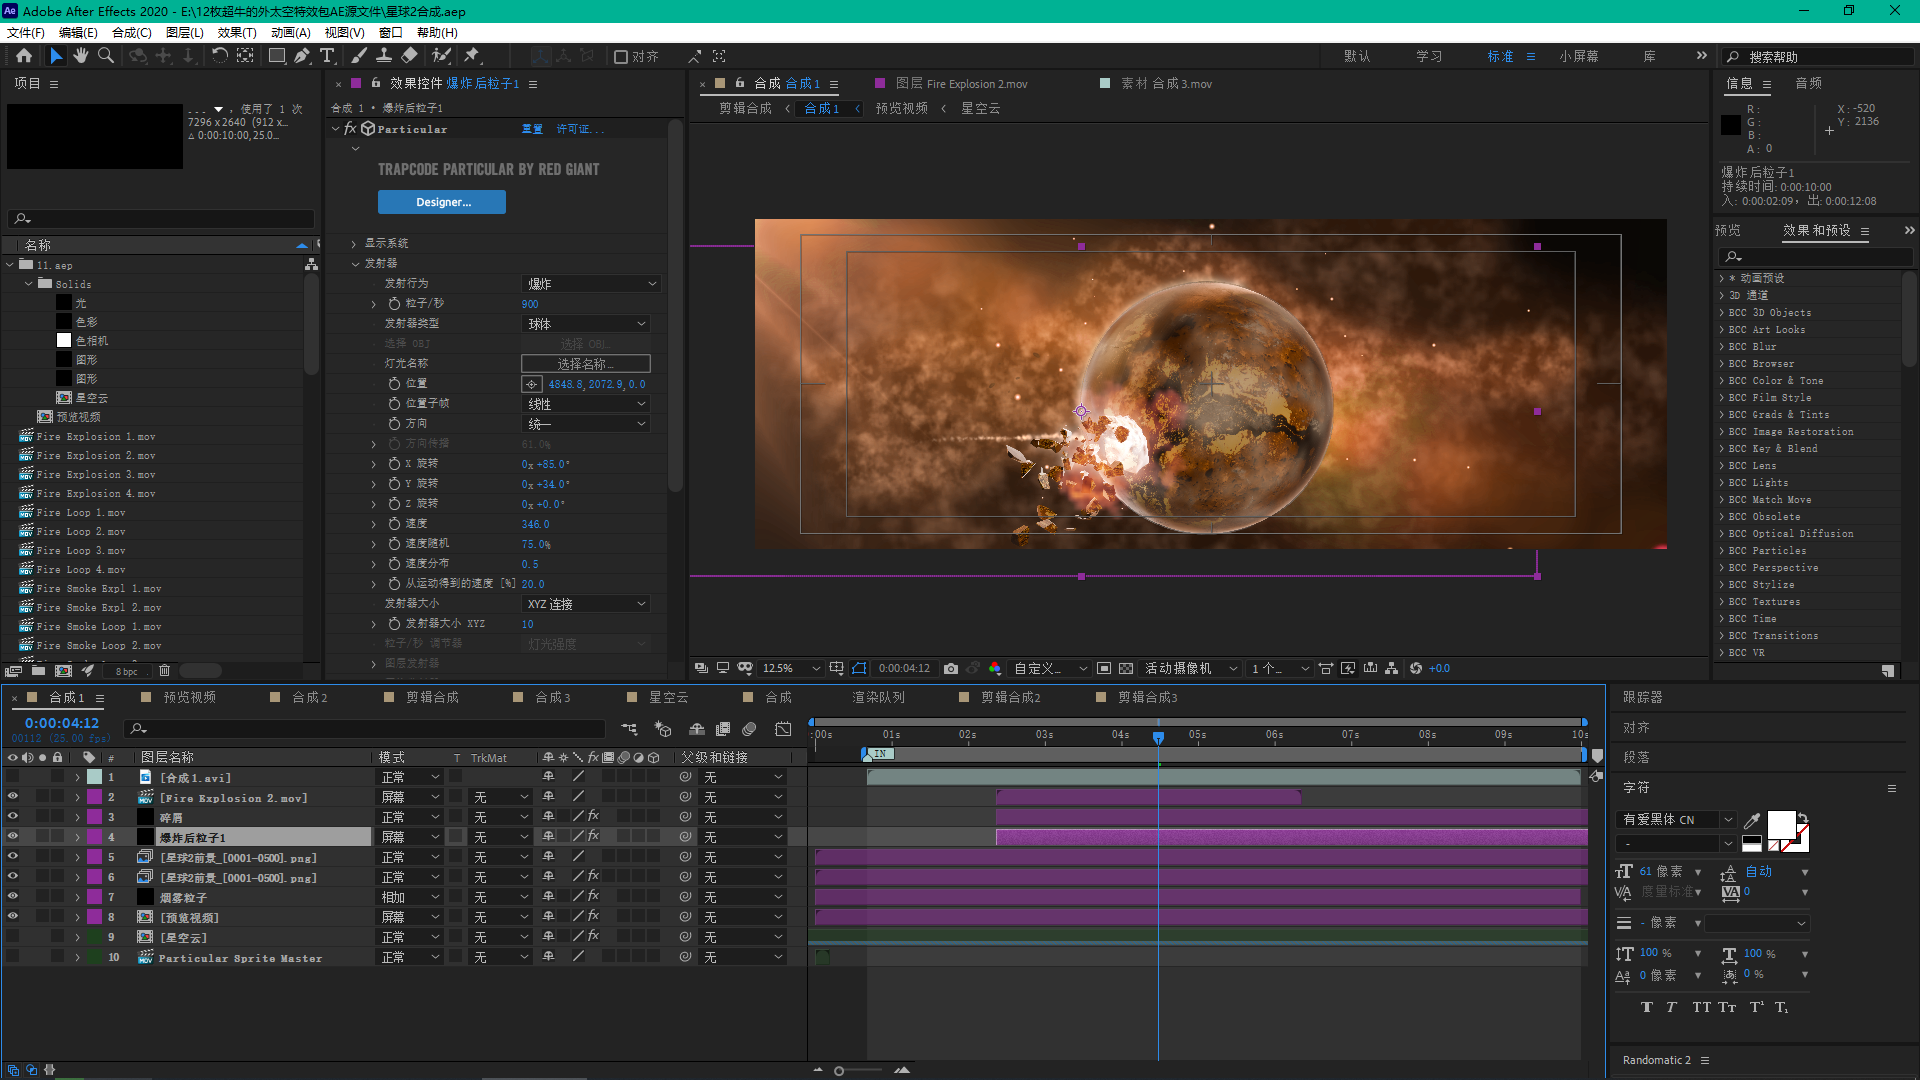Click the draft 3D icon in timeline
This screenshot has height=1080, width=1920.
click(662, 729)
